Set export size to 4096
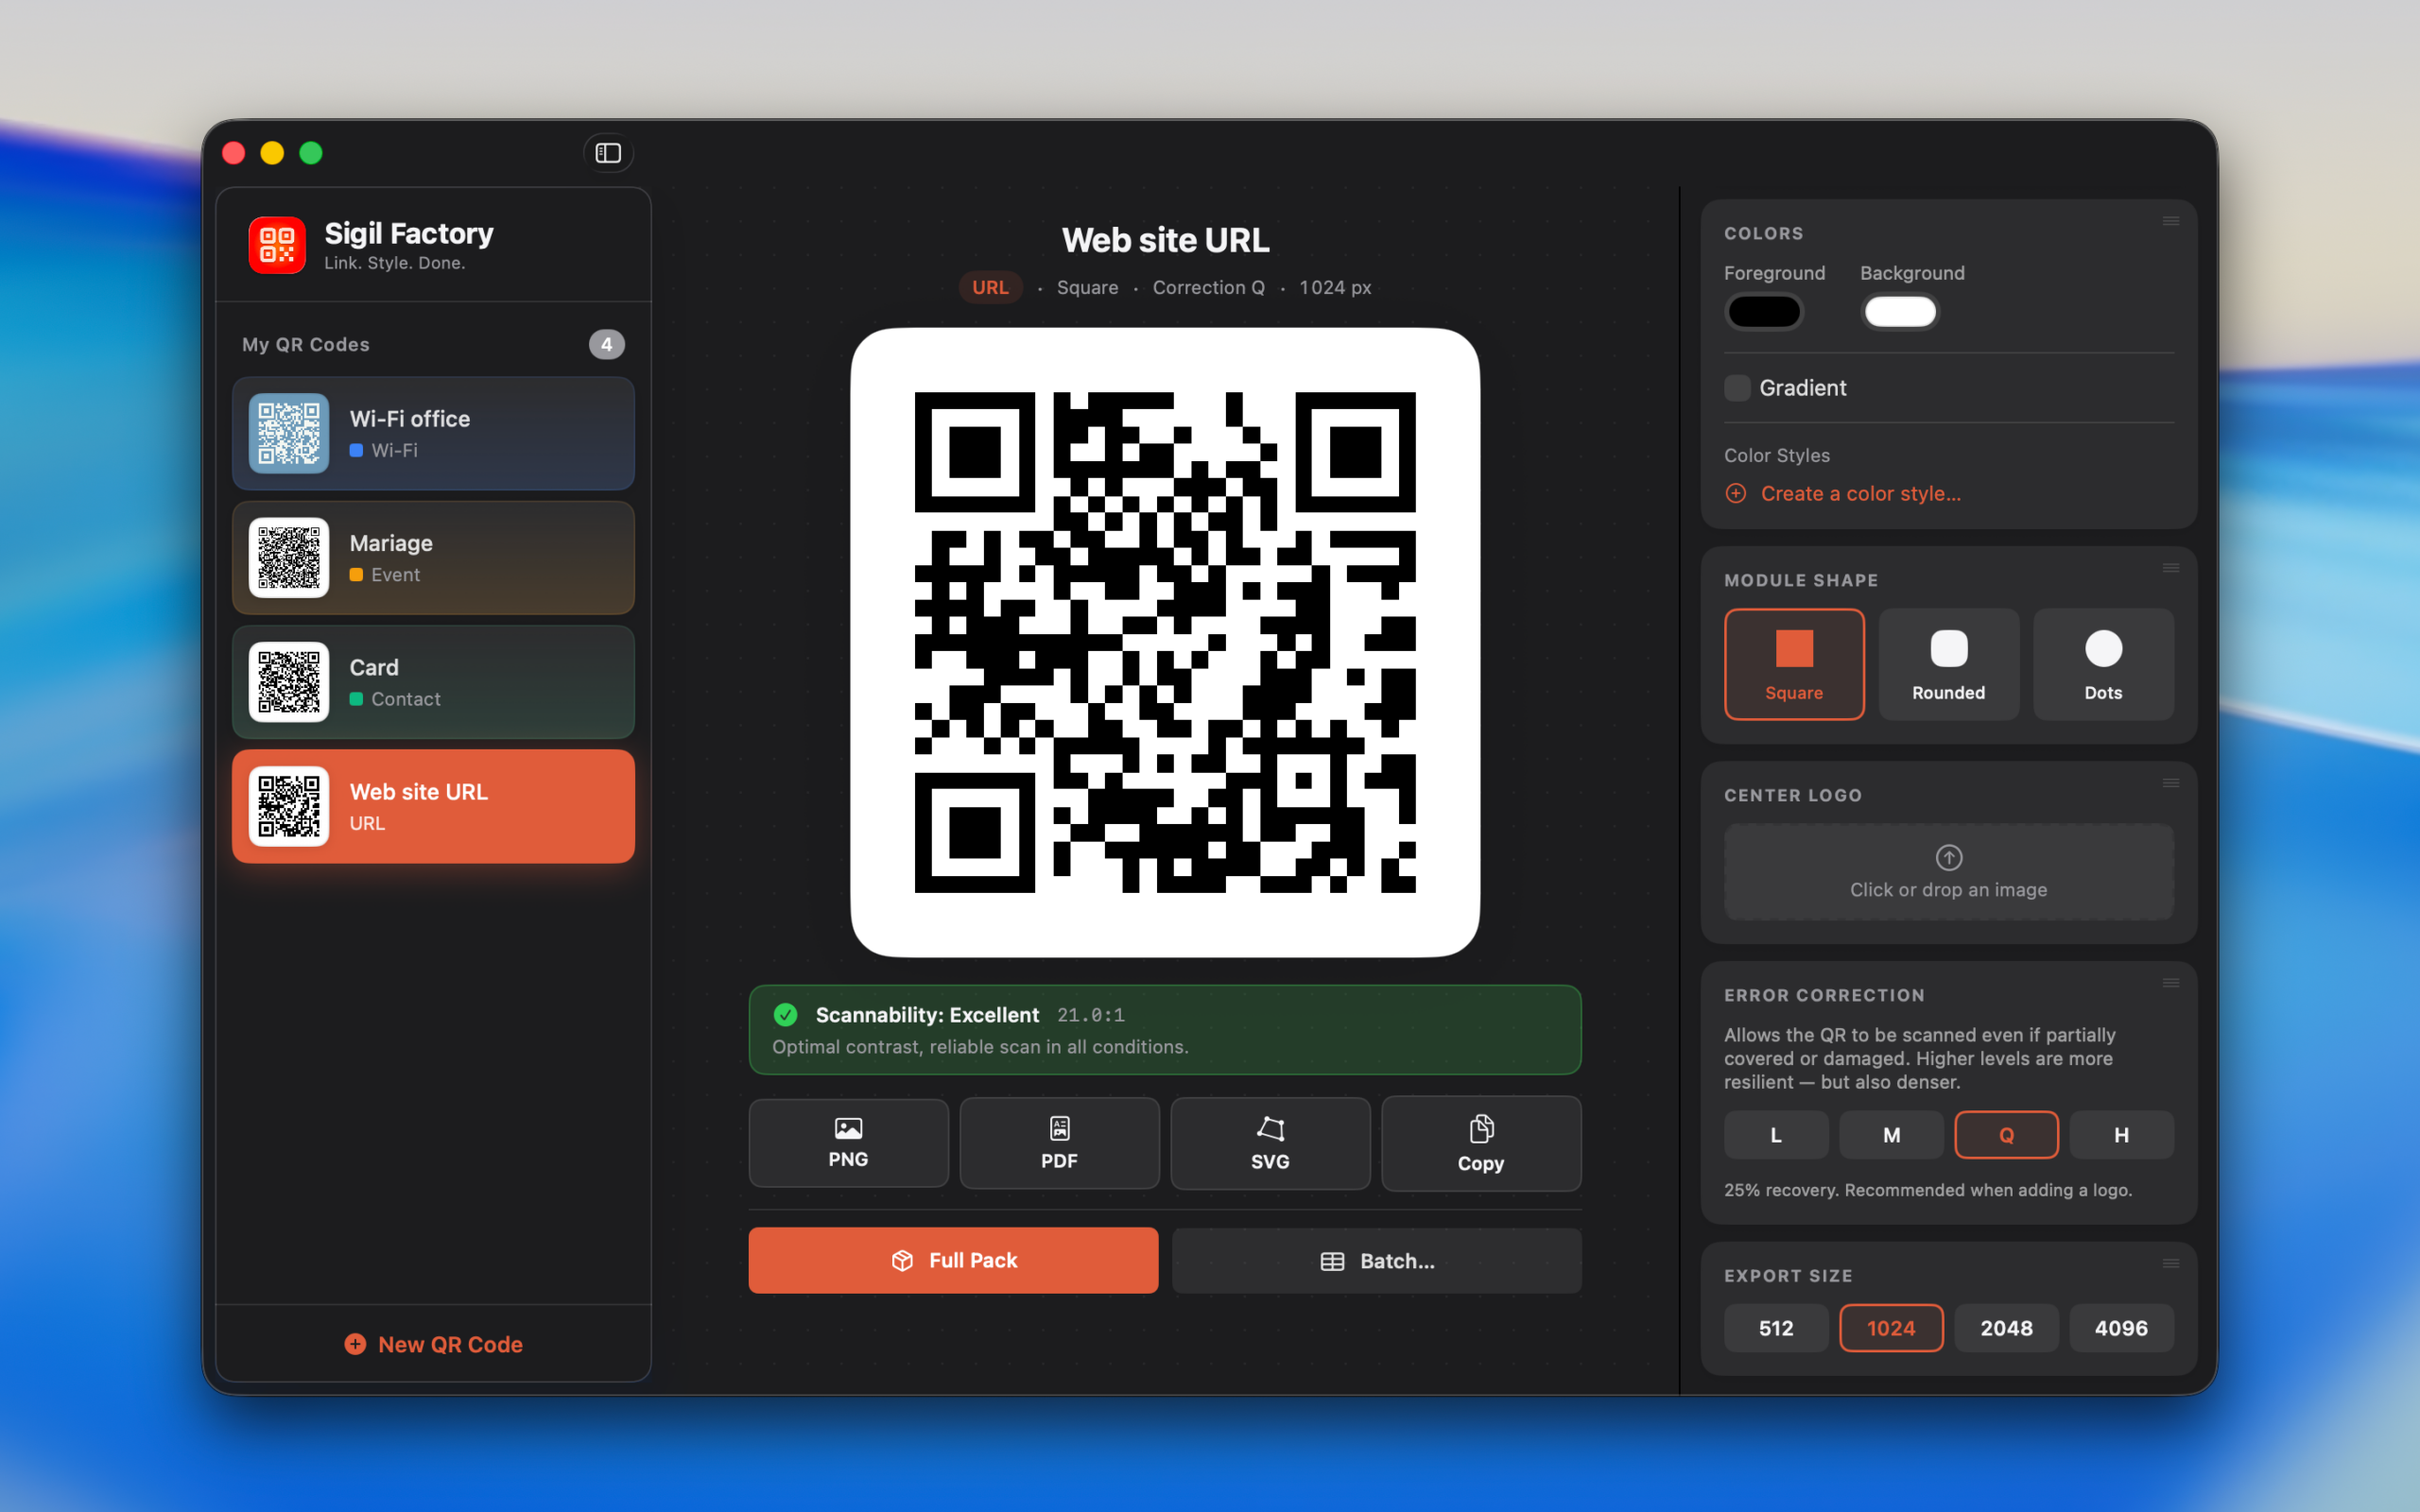This screenshot has width=2420, height=1512. click(x=2121, y=1328)
